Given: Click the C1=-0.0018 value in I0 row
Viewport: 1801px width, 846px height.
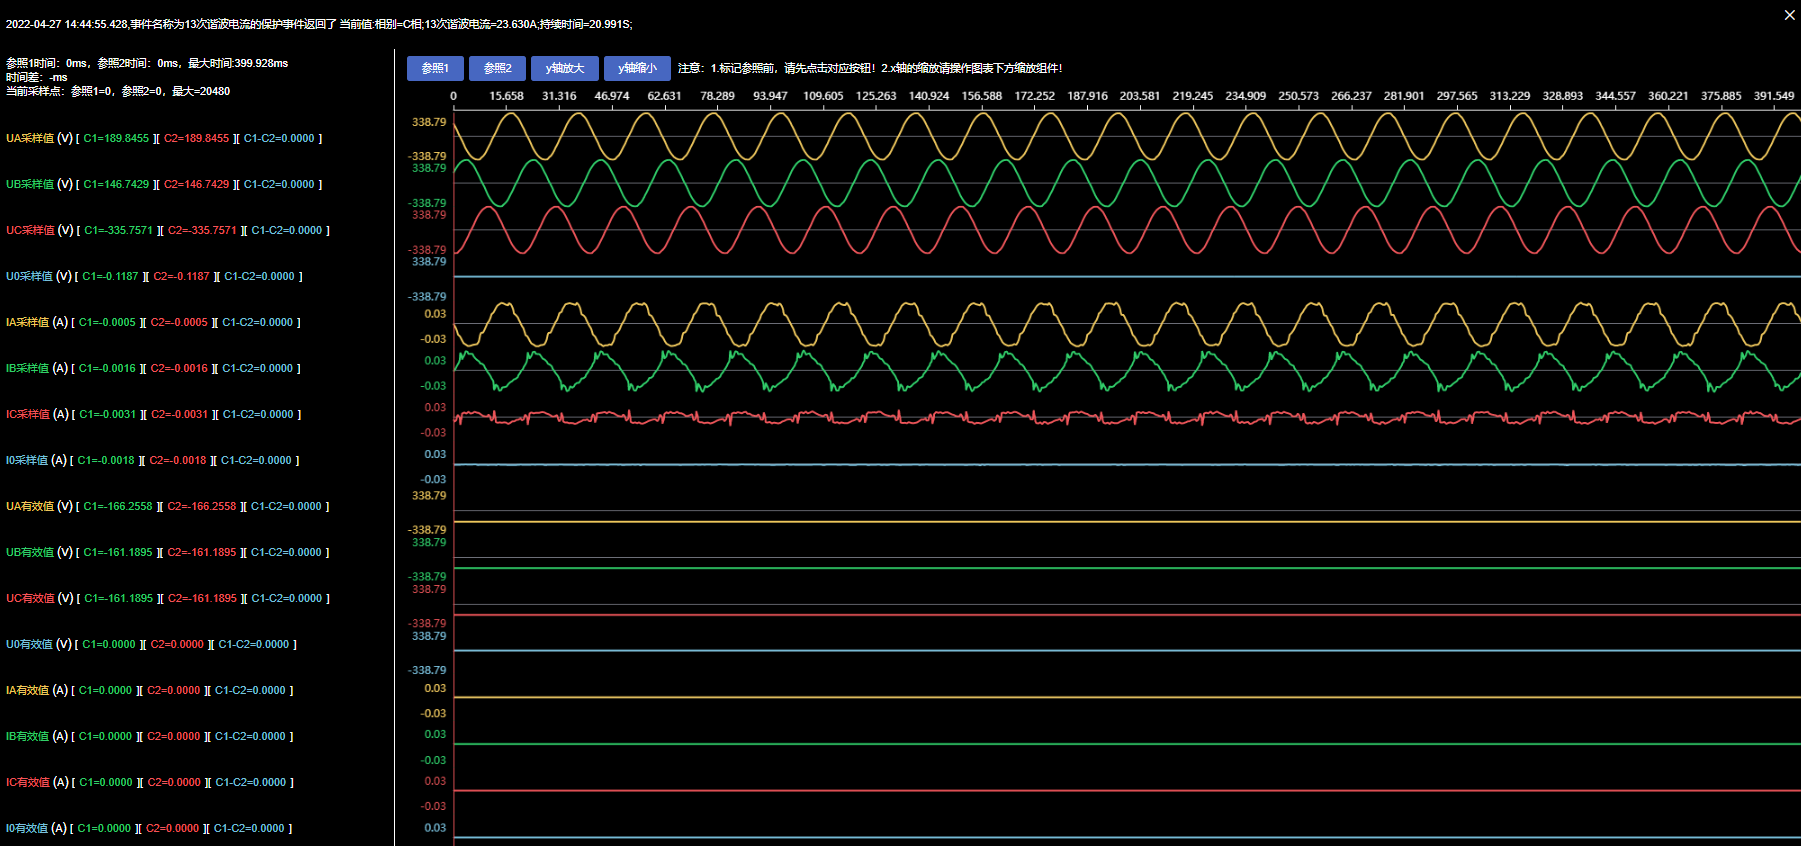Looking at the screenshot, I should (x=106, y=460).
